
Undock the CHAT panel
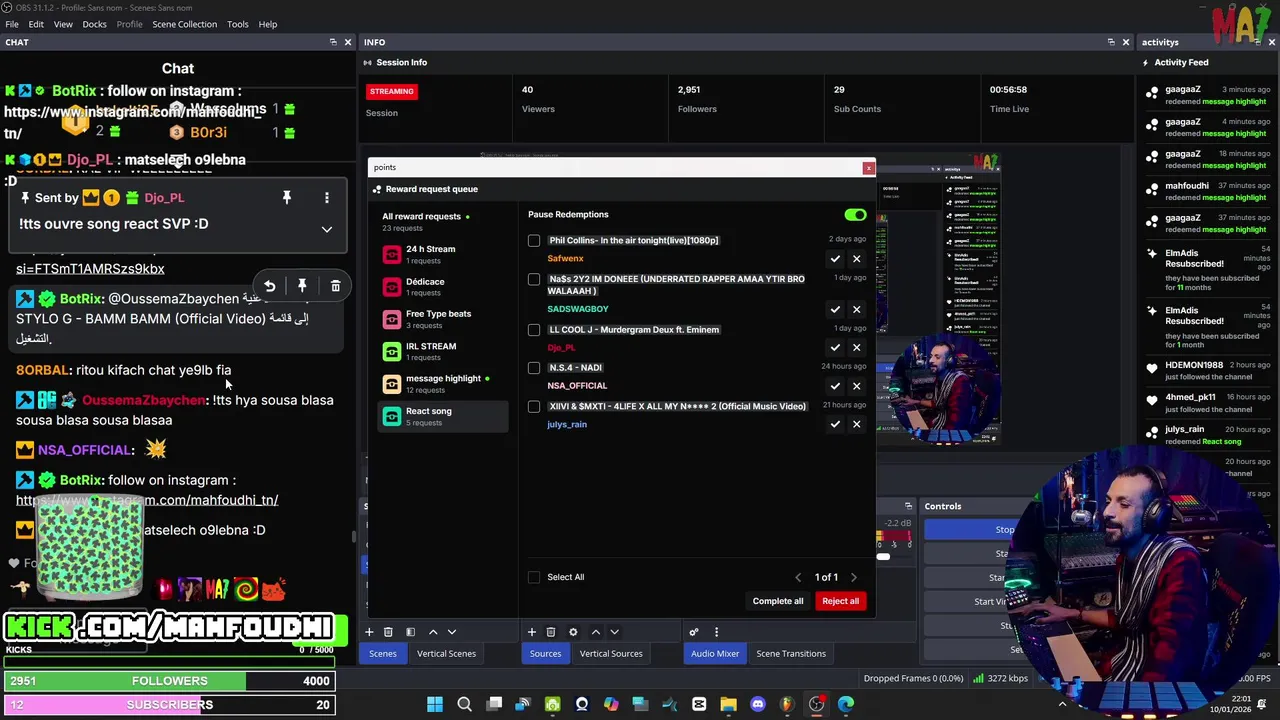tap(333, 42)
